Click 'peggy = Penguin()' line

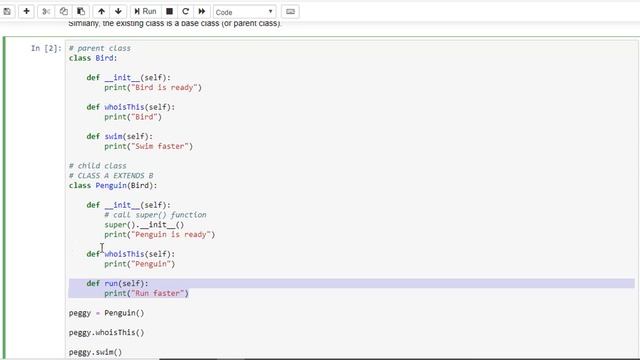107,313
